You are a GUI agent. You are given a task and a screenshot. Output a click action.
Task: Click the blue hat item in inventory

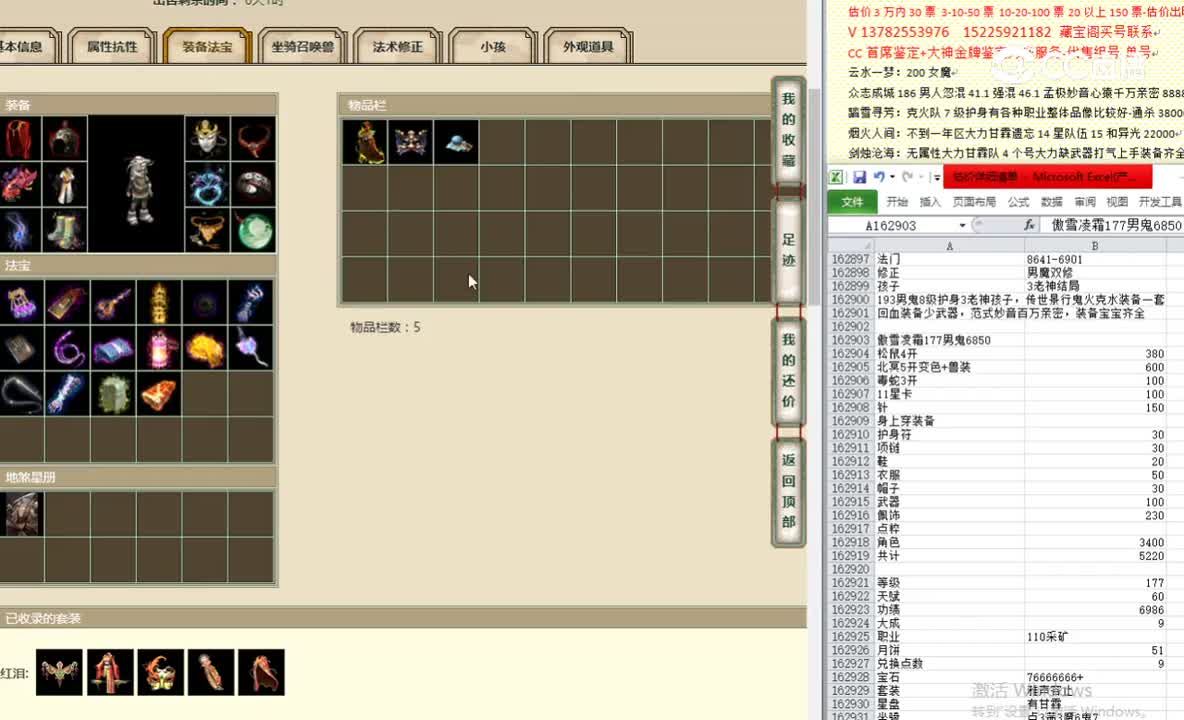[457, 142]
